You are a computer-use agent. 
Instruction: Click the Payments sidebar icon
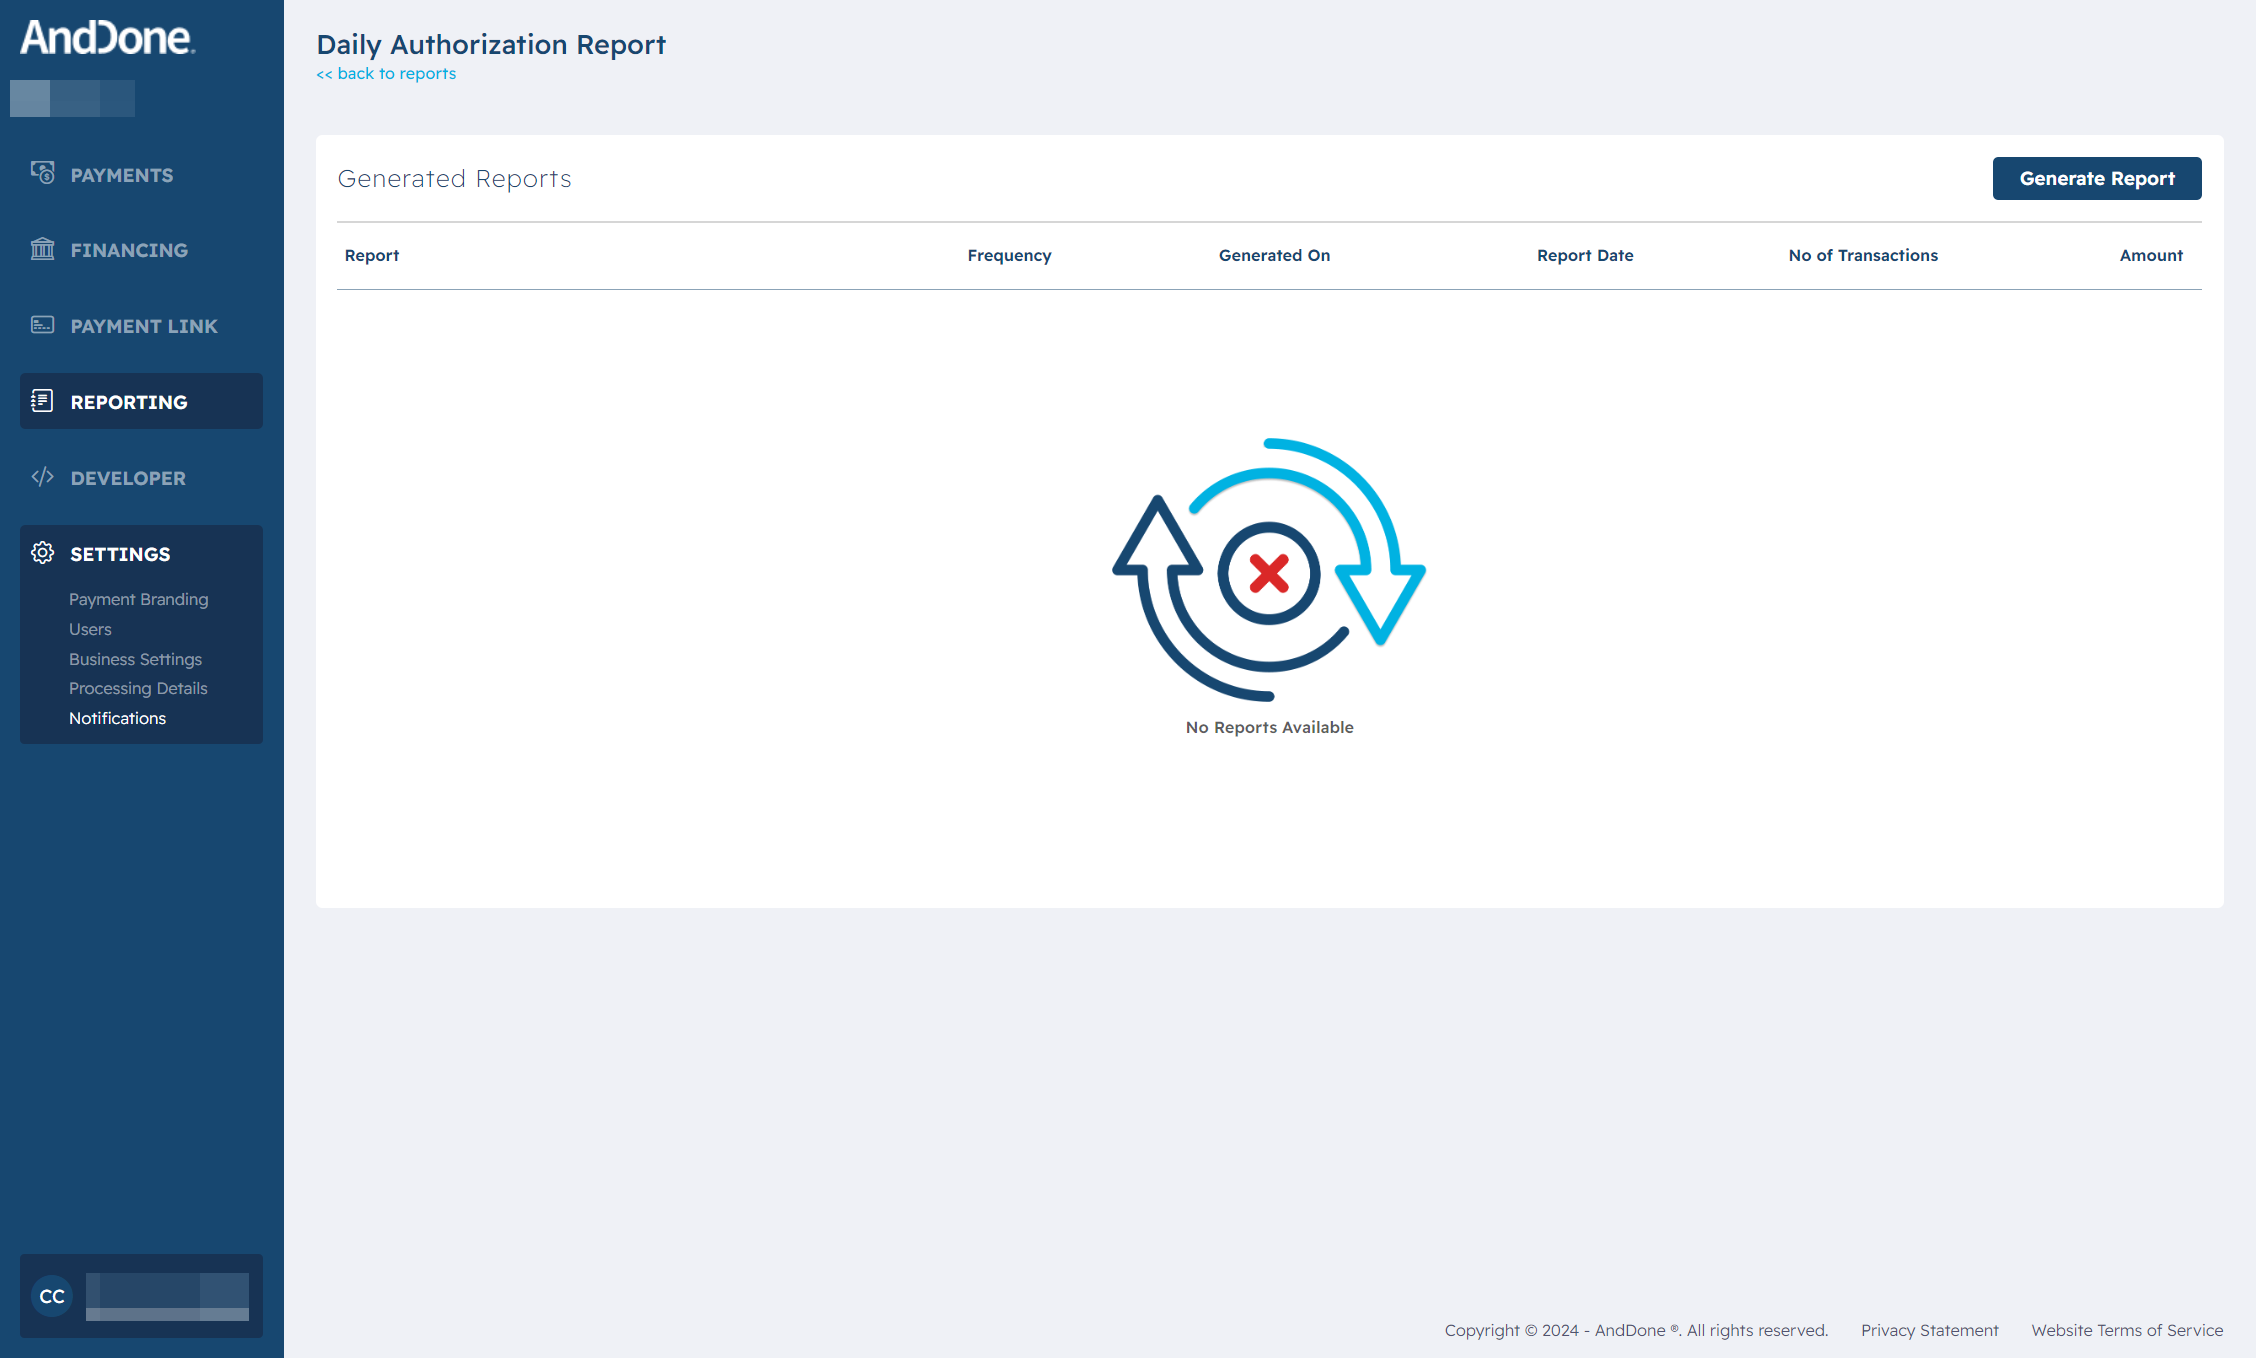(42, 174)
